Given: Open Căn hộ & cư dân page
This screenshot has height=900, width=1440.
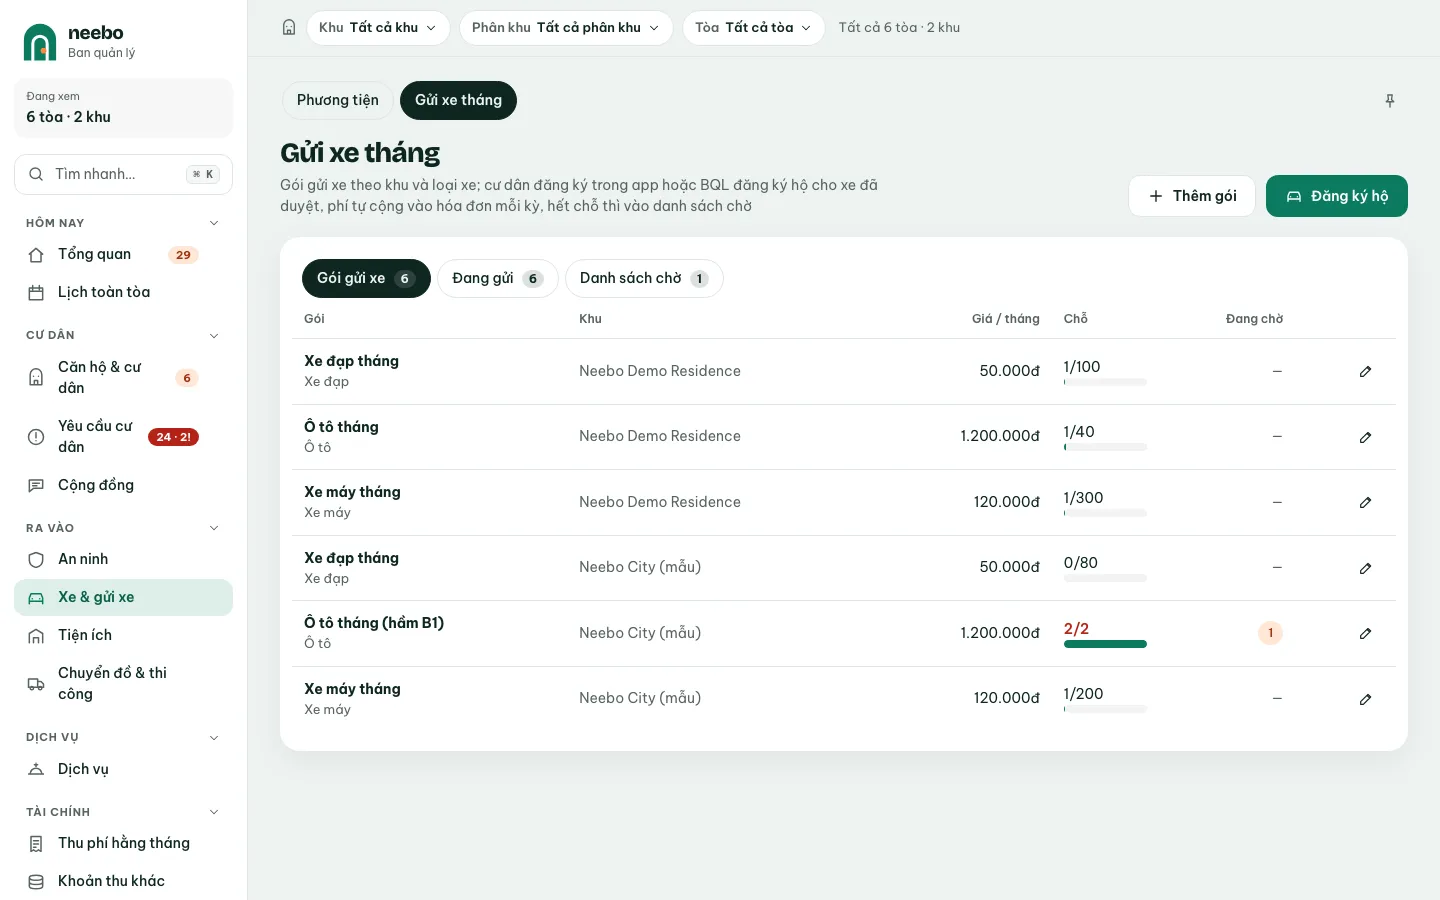Looking at the screenshot, I should 124,378.
